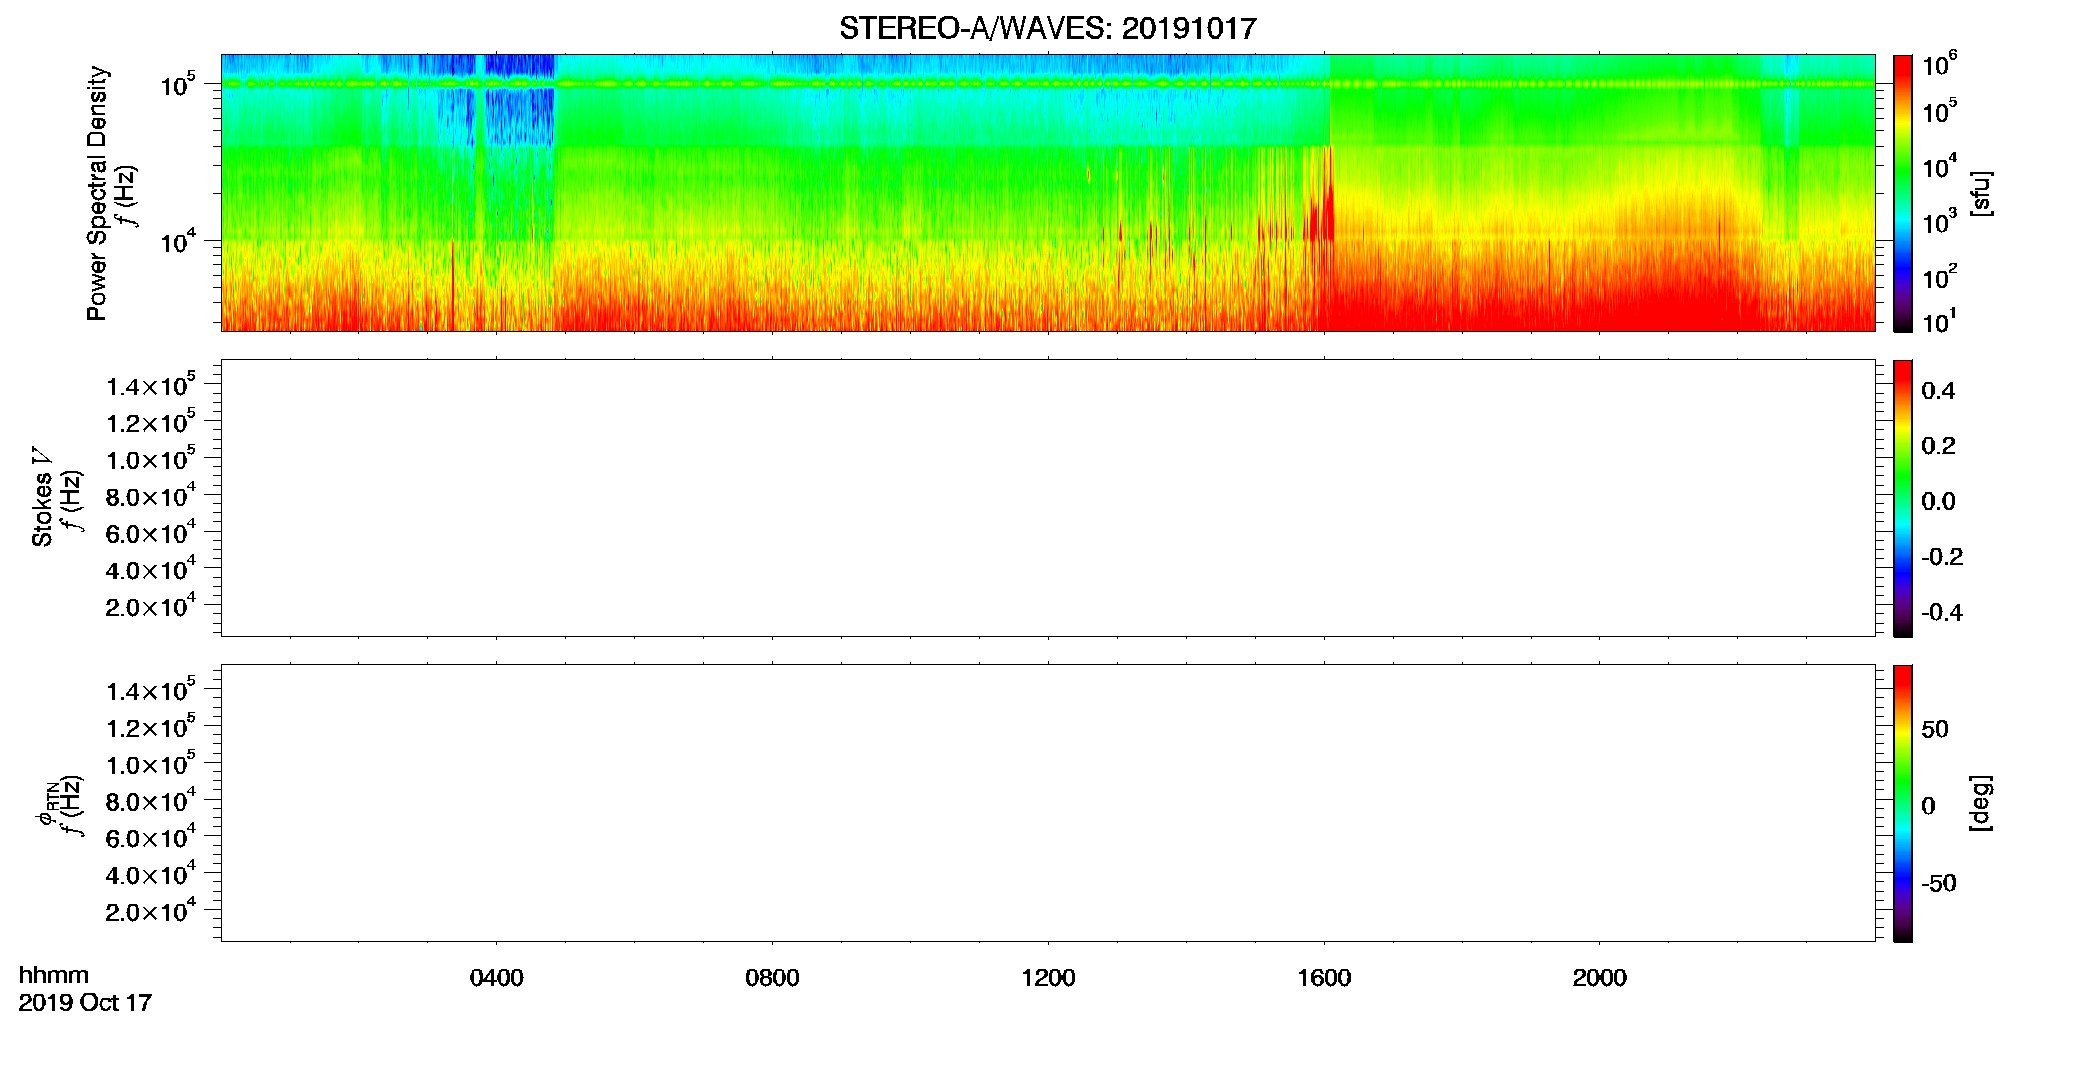Click the 1.4×10^5 tick in Stokes V panel
This screenshot has height=1080, width=2096.
[151, 385]
